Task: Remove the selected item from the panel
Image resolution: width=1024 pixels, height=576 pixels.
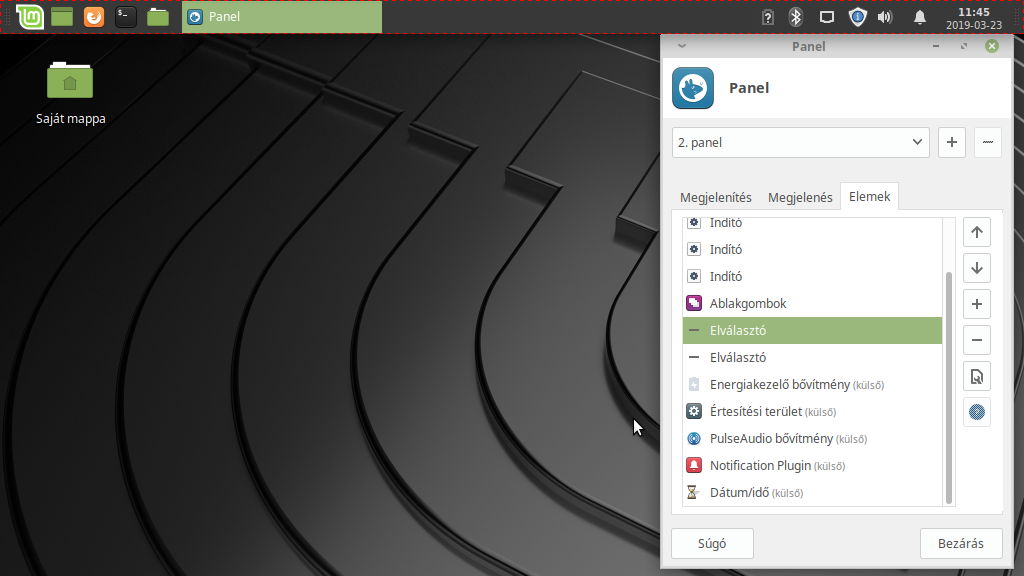Action: (977, 340)
